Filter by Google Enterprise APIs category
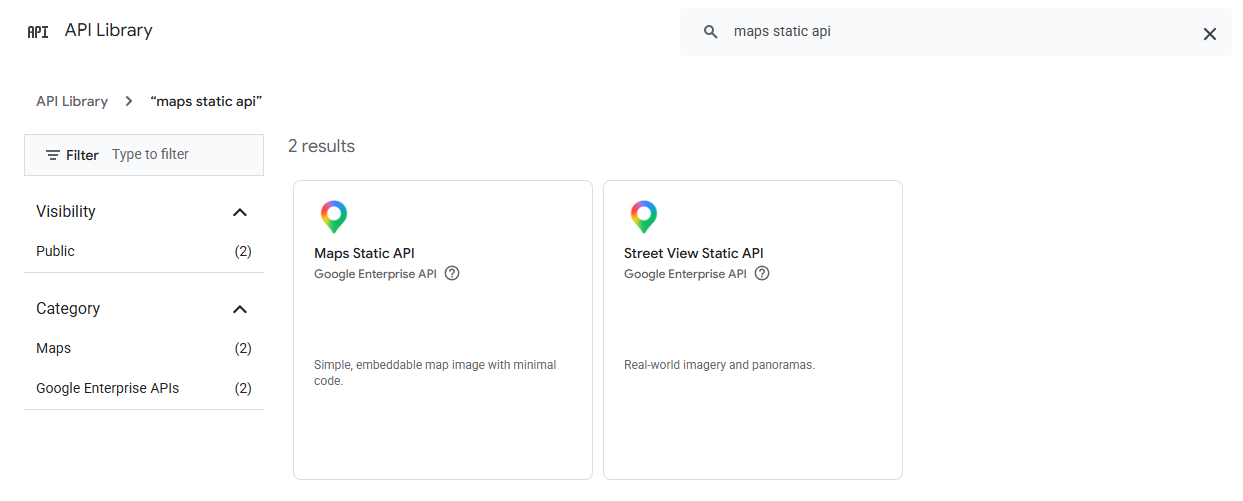 144,388
